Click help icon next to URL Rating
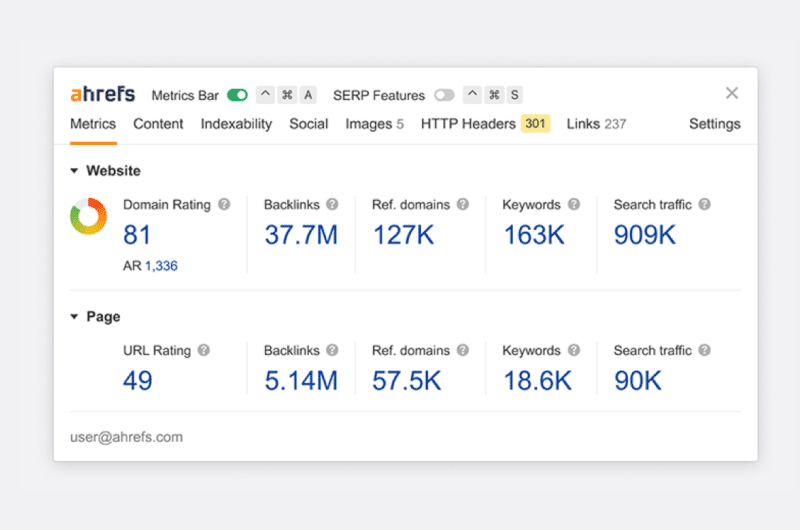This screenshot has height=530, width=800. coord(204,350)
